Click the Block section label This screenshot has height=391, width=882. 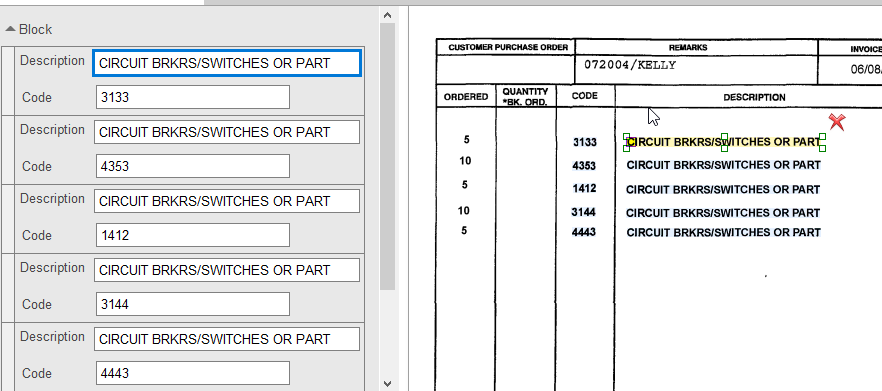pos(35,29)
